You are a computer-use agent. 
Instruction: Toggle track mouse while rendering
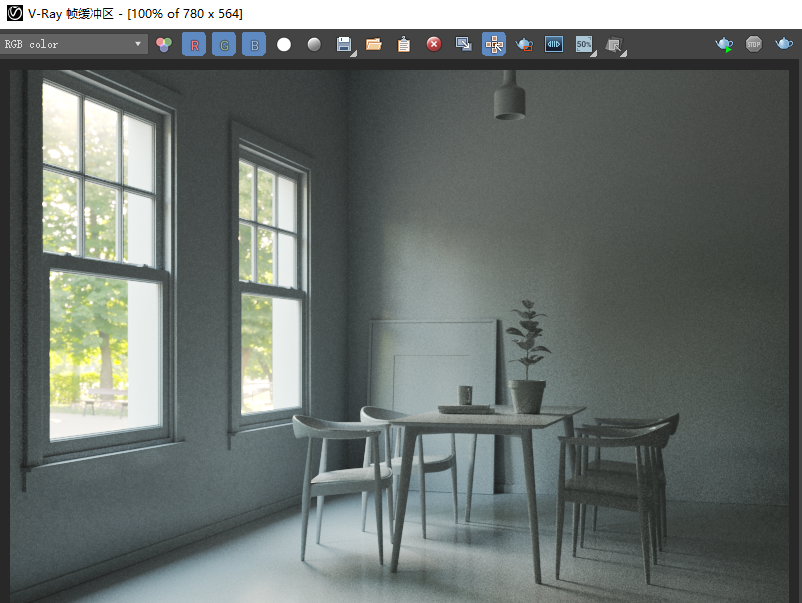click(x=494, y=44)
